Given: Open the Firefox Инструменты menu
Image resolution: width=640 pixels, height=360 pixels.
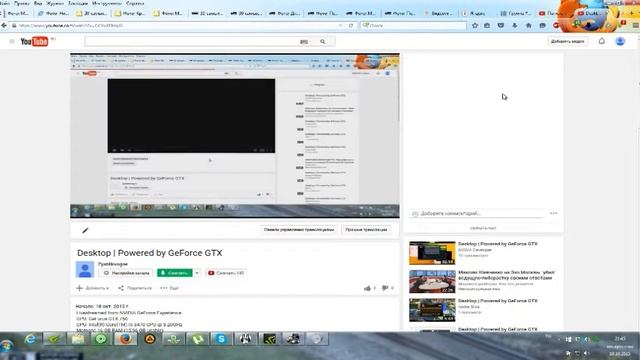Looking at the screenshot, I should [107, 3].
